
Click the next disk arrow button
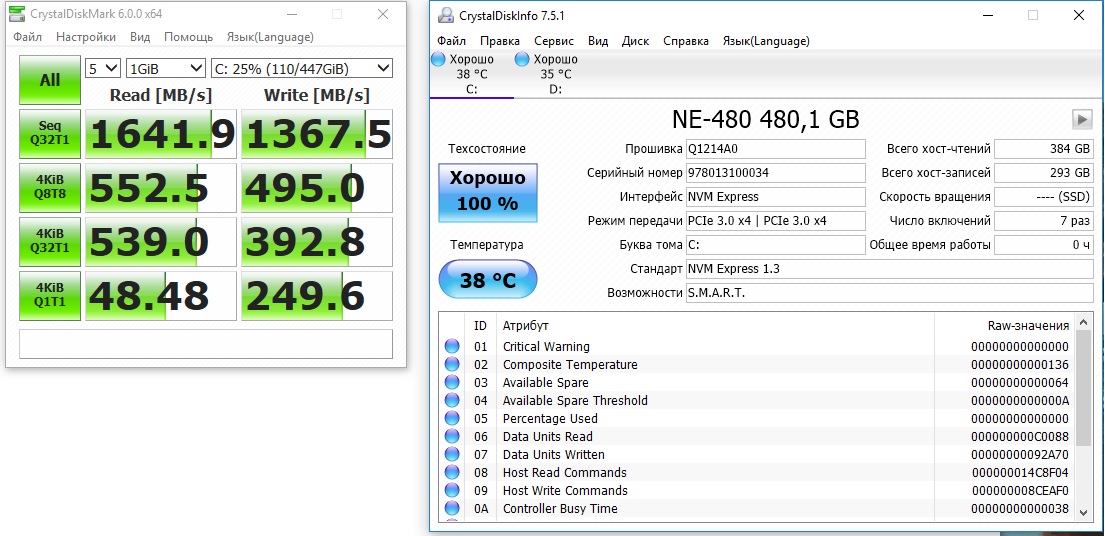[x=1082, y=119]
